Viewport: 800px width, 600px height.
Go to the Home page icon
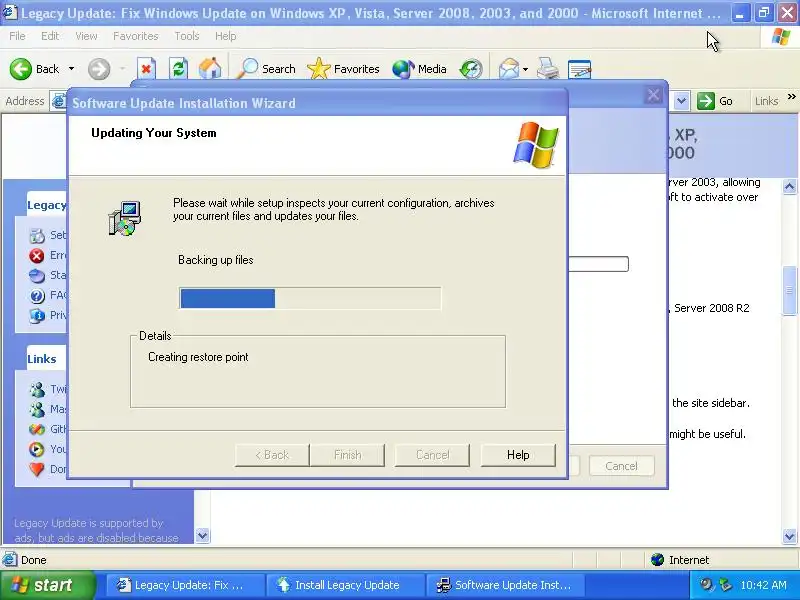[210, 69]
